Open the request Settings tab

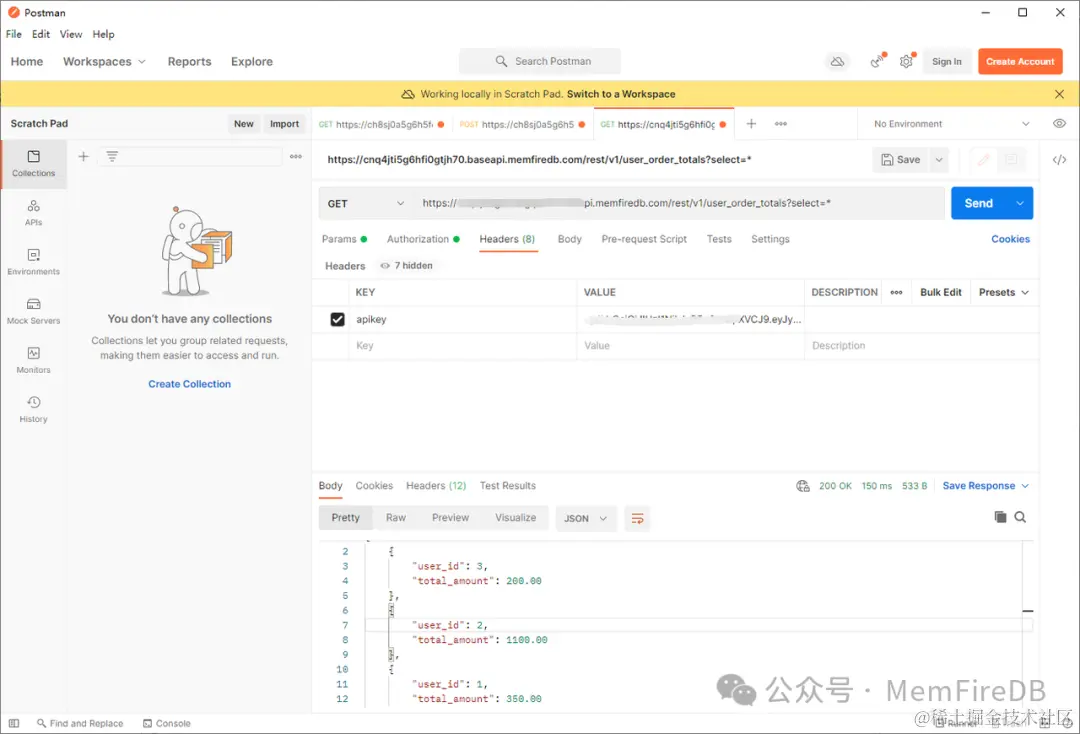pos(770,239)
